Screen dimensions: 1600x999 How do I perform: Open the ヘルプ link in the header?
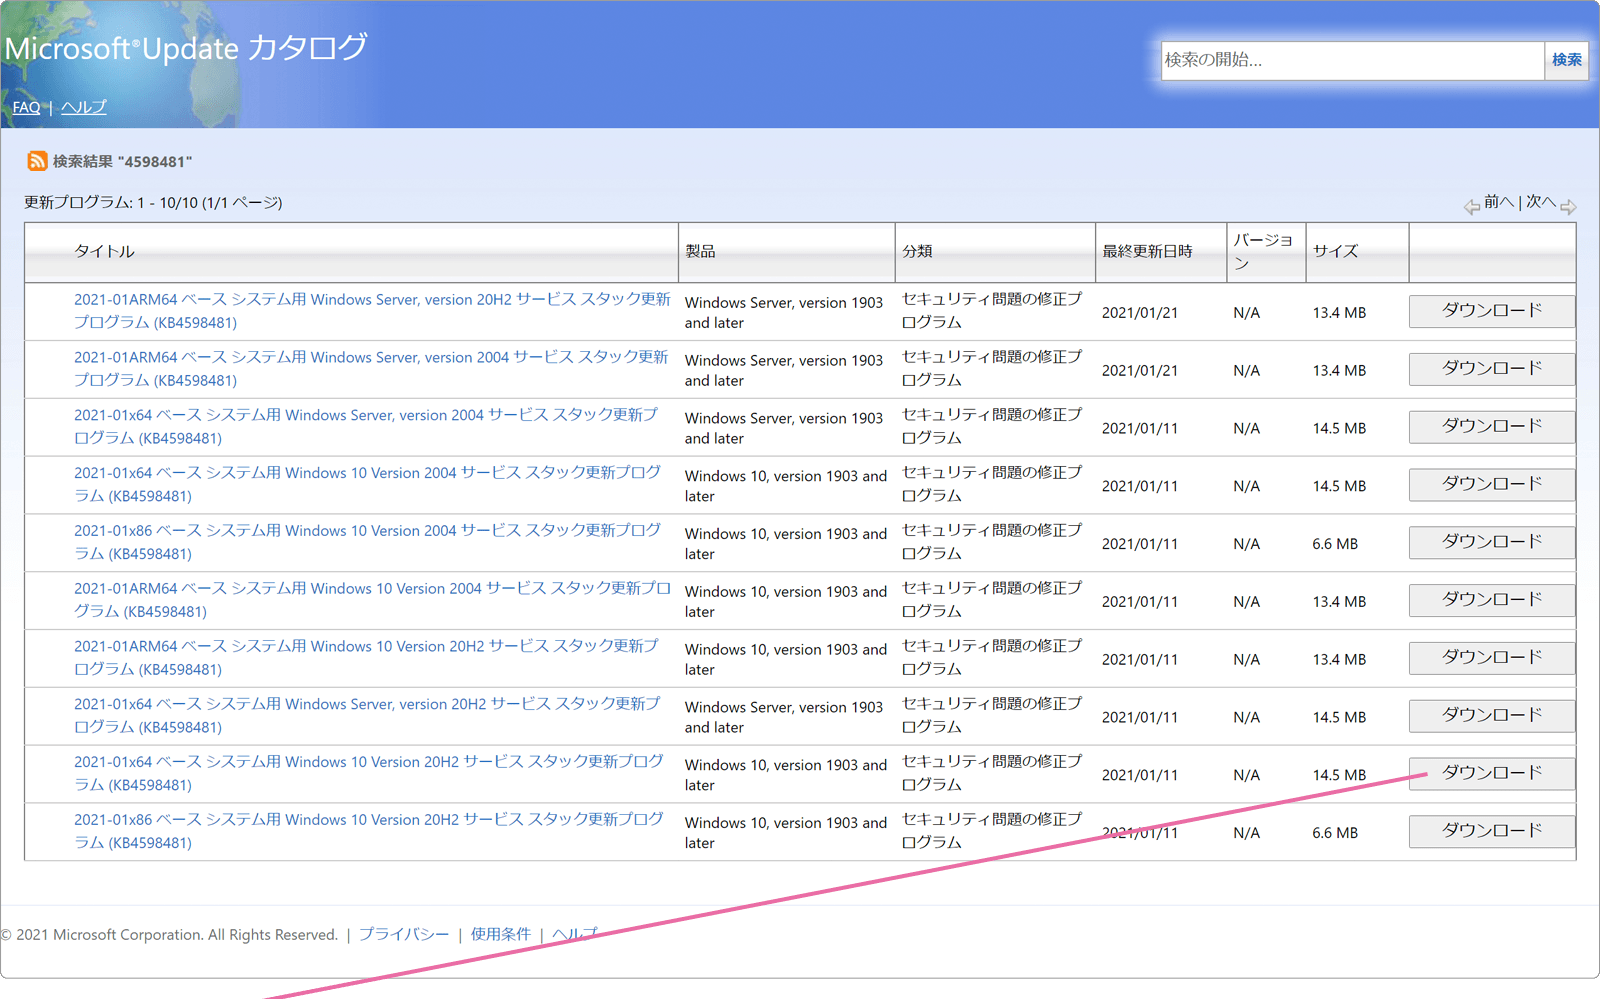pyautogui.click(x=83, y=107)
